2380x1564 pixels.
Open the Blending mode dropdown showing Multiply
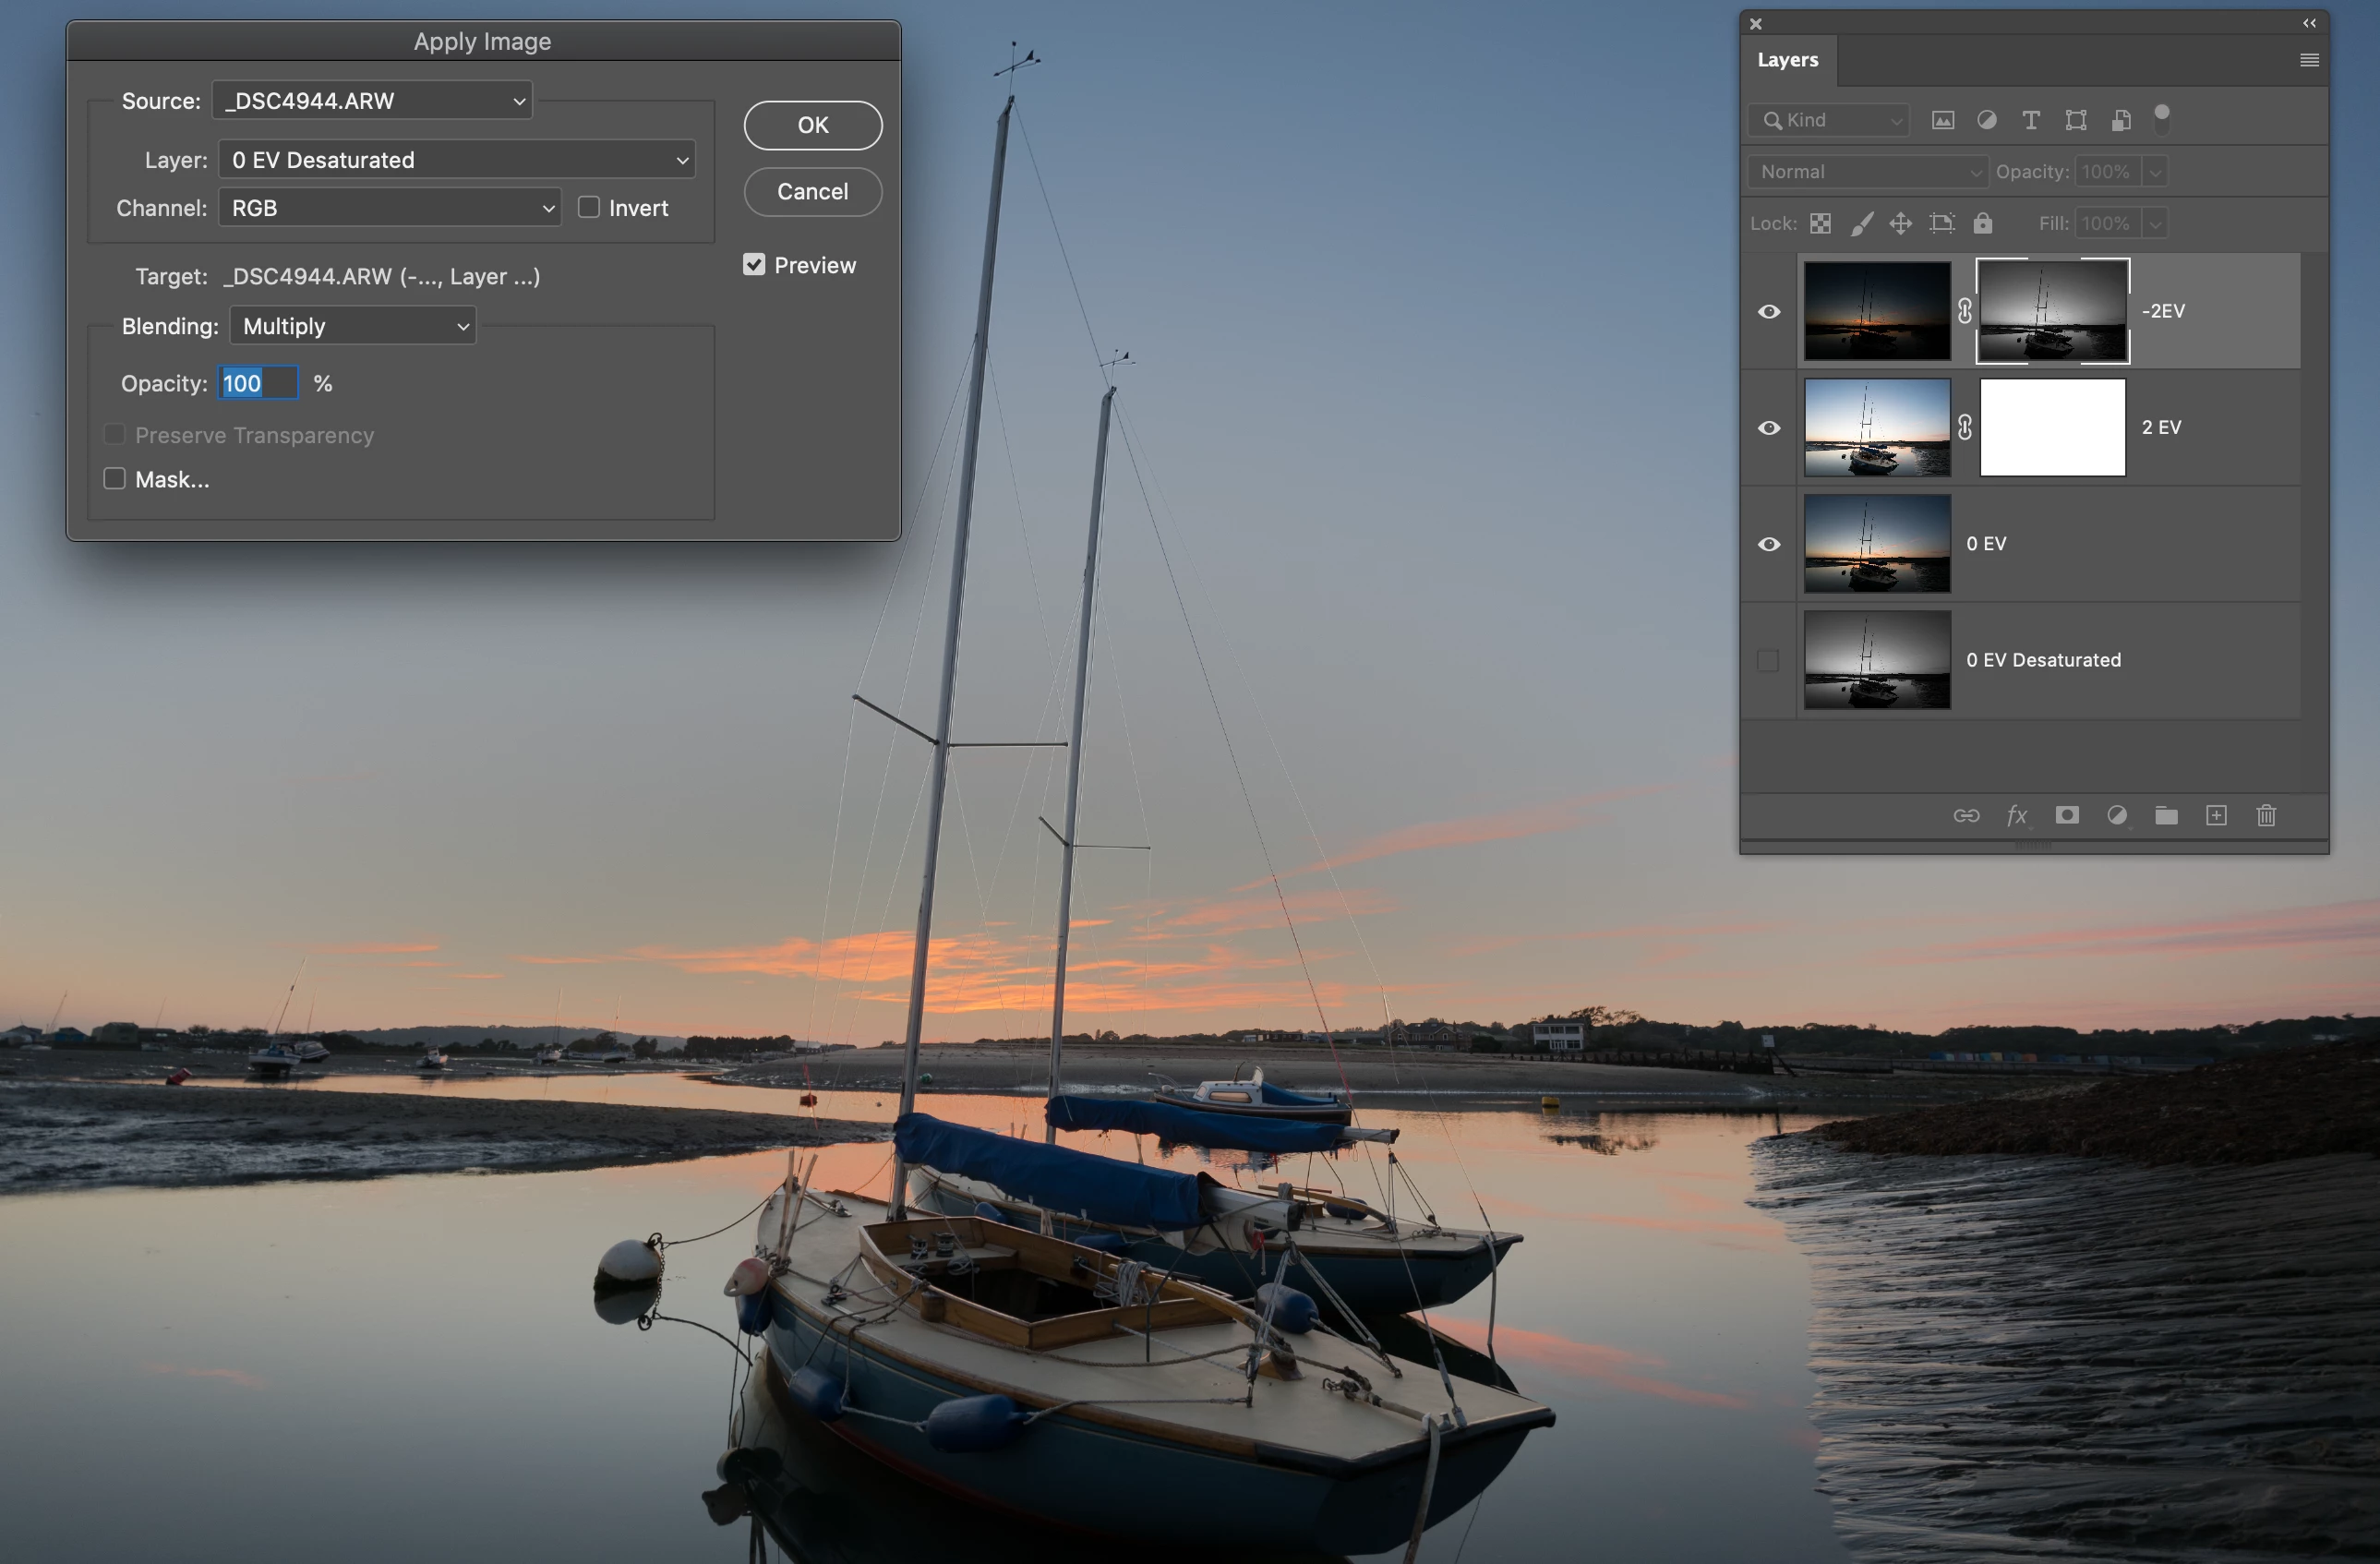click(353, 326)
